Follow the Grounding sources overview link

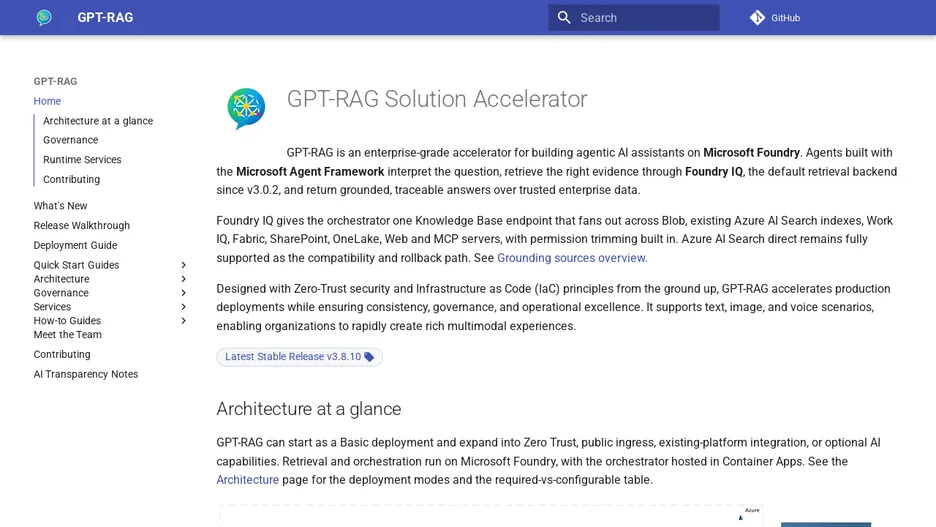coord(571,258)
